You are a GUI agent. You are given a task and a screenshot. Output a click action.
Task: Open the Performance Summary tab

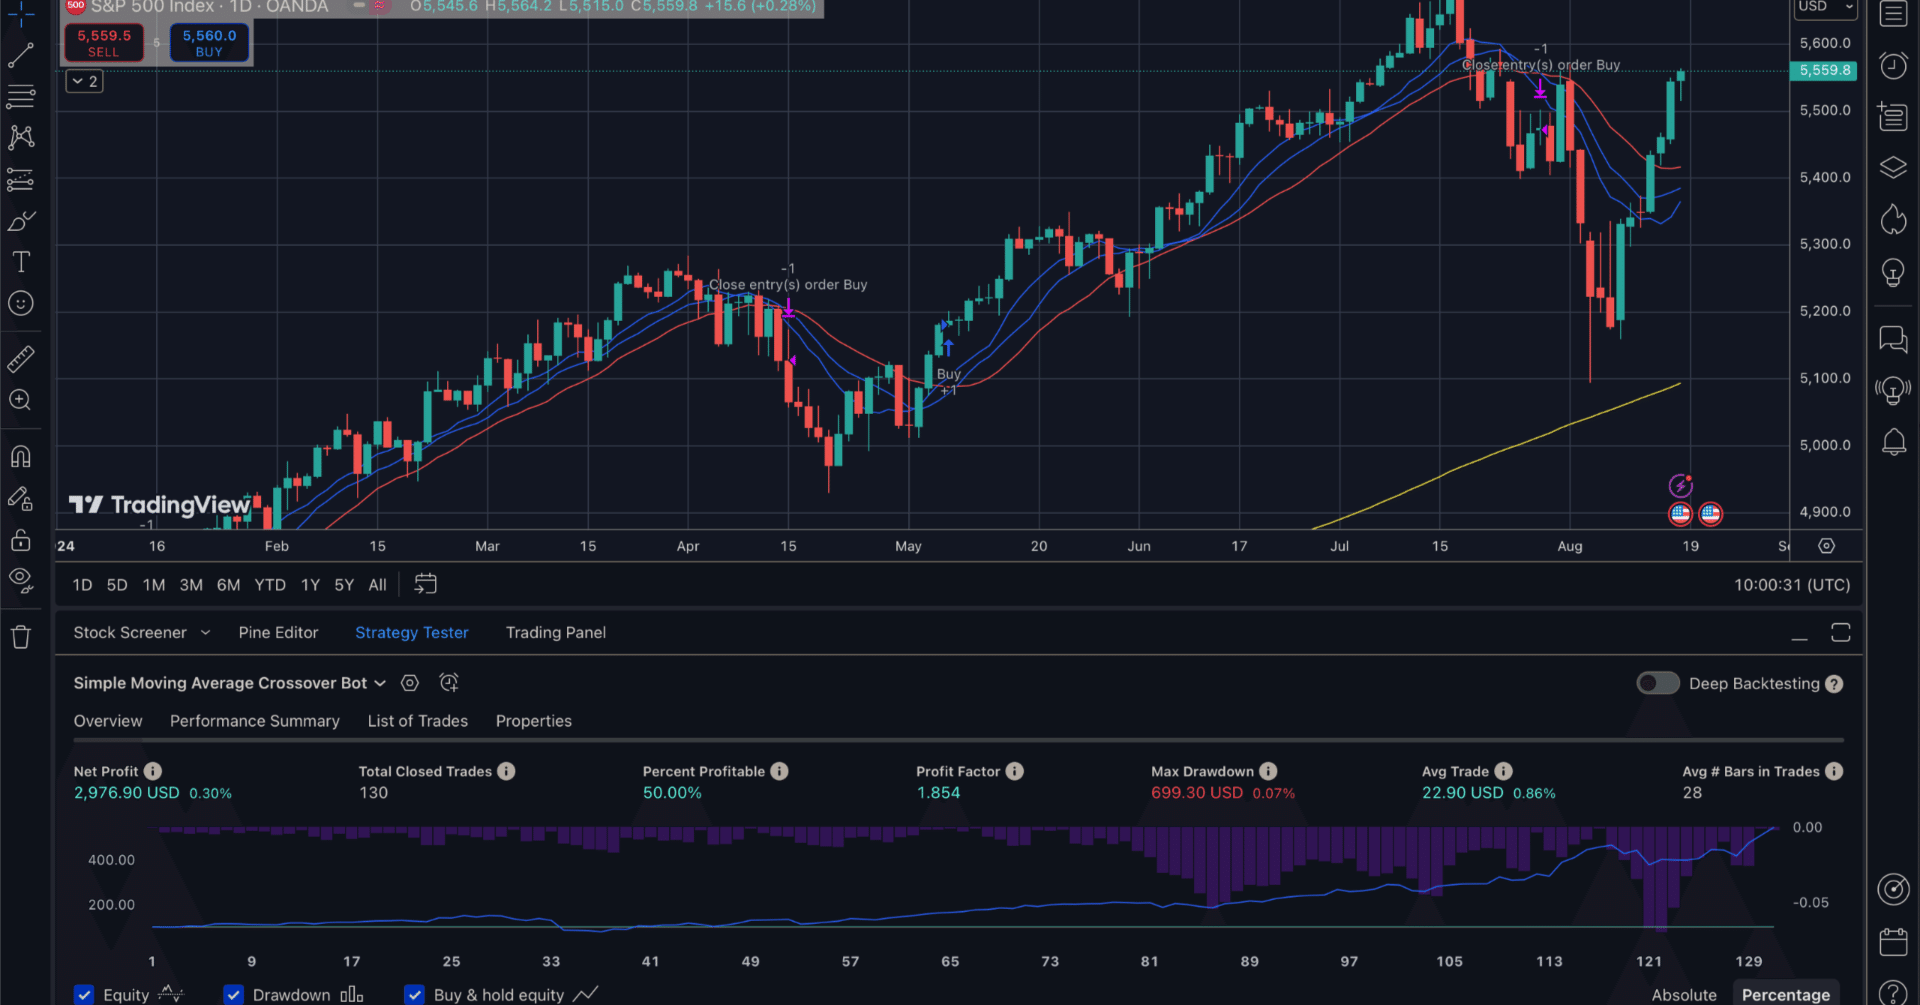click(x=255, y=721)
